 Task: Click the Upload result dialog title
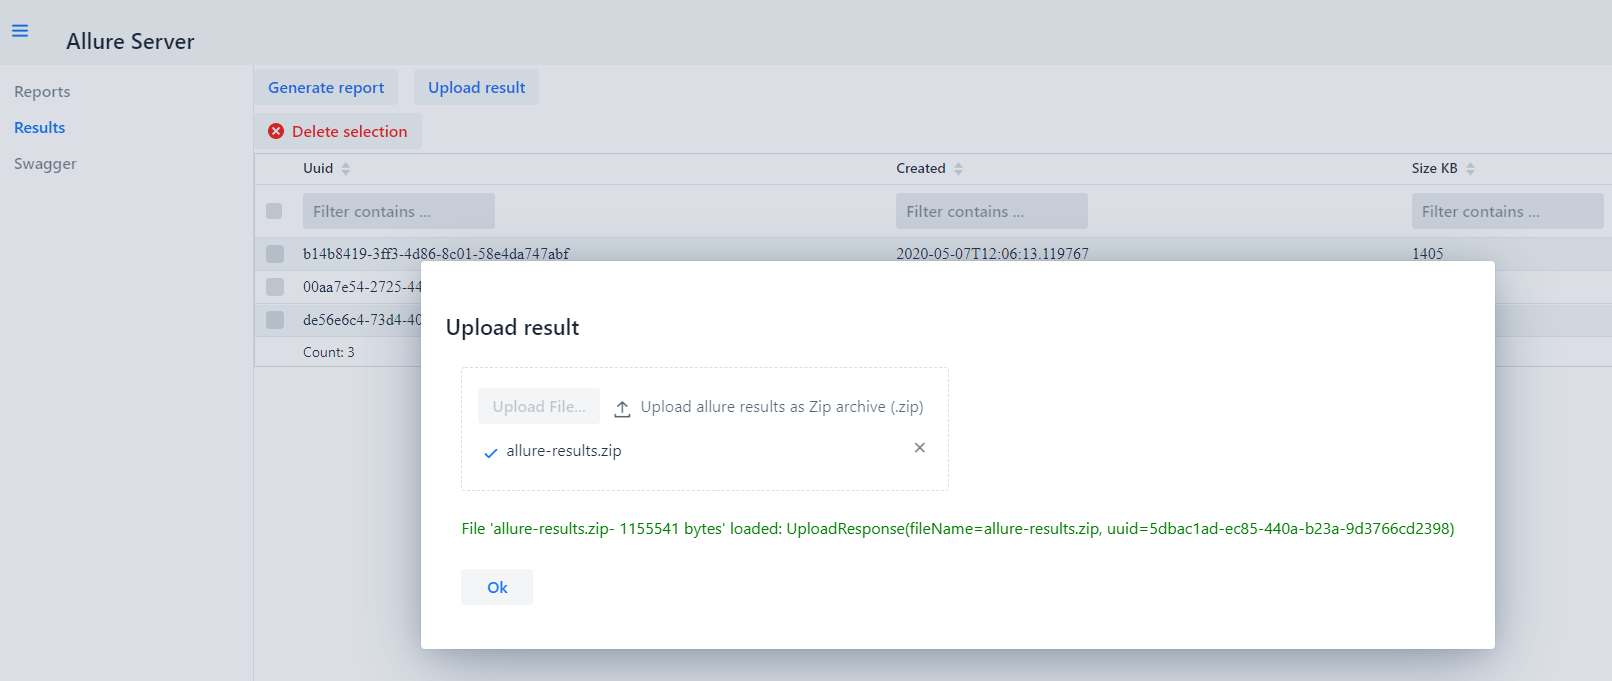click(x=512, y=328)
